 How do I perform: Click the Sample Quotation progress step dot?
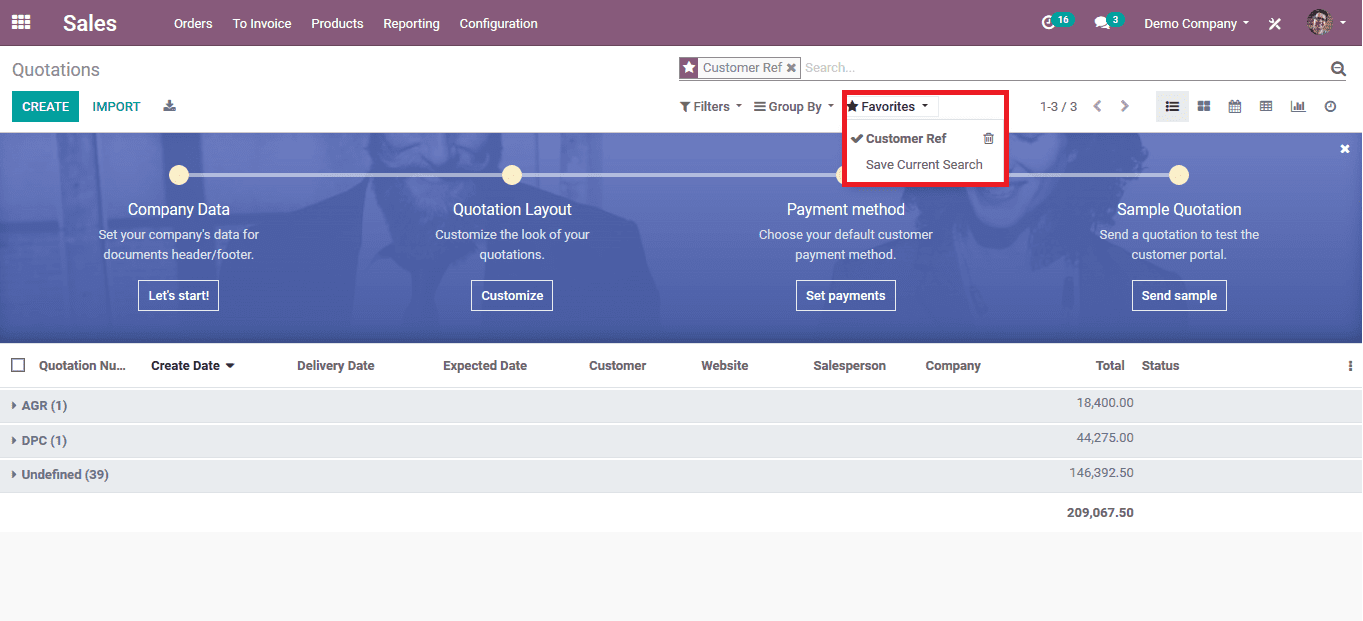click(1179, 175)
